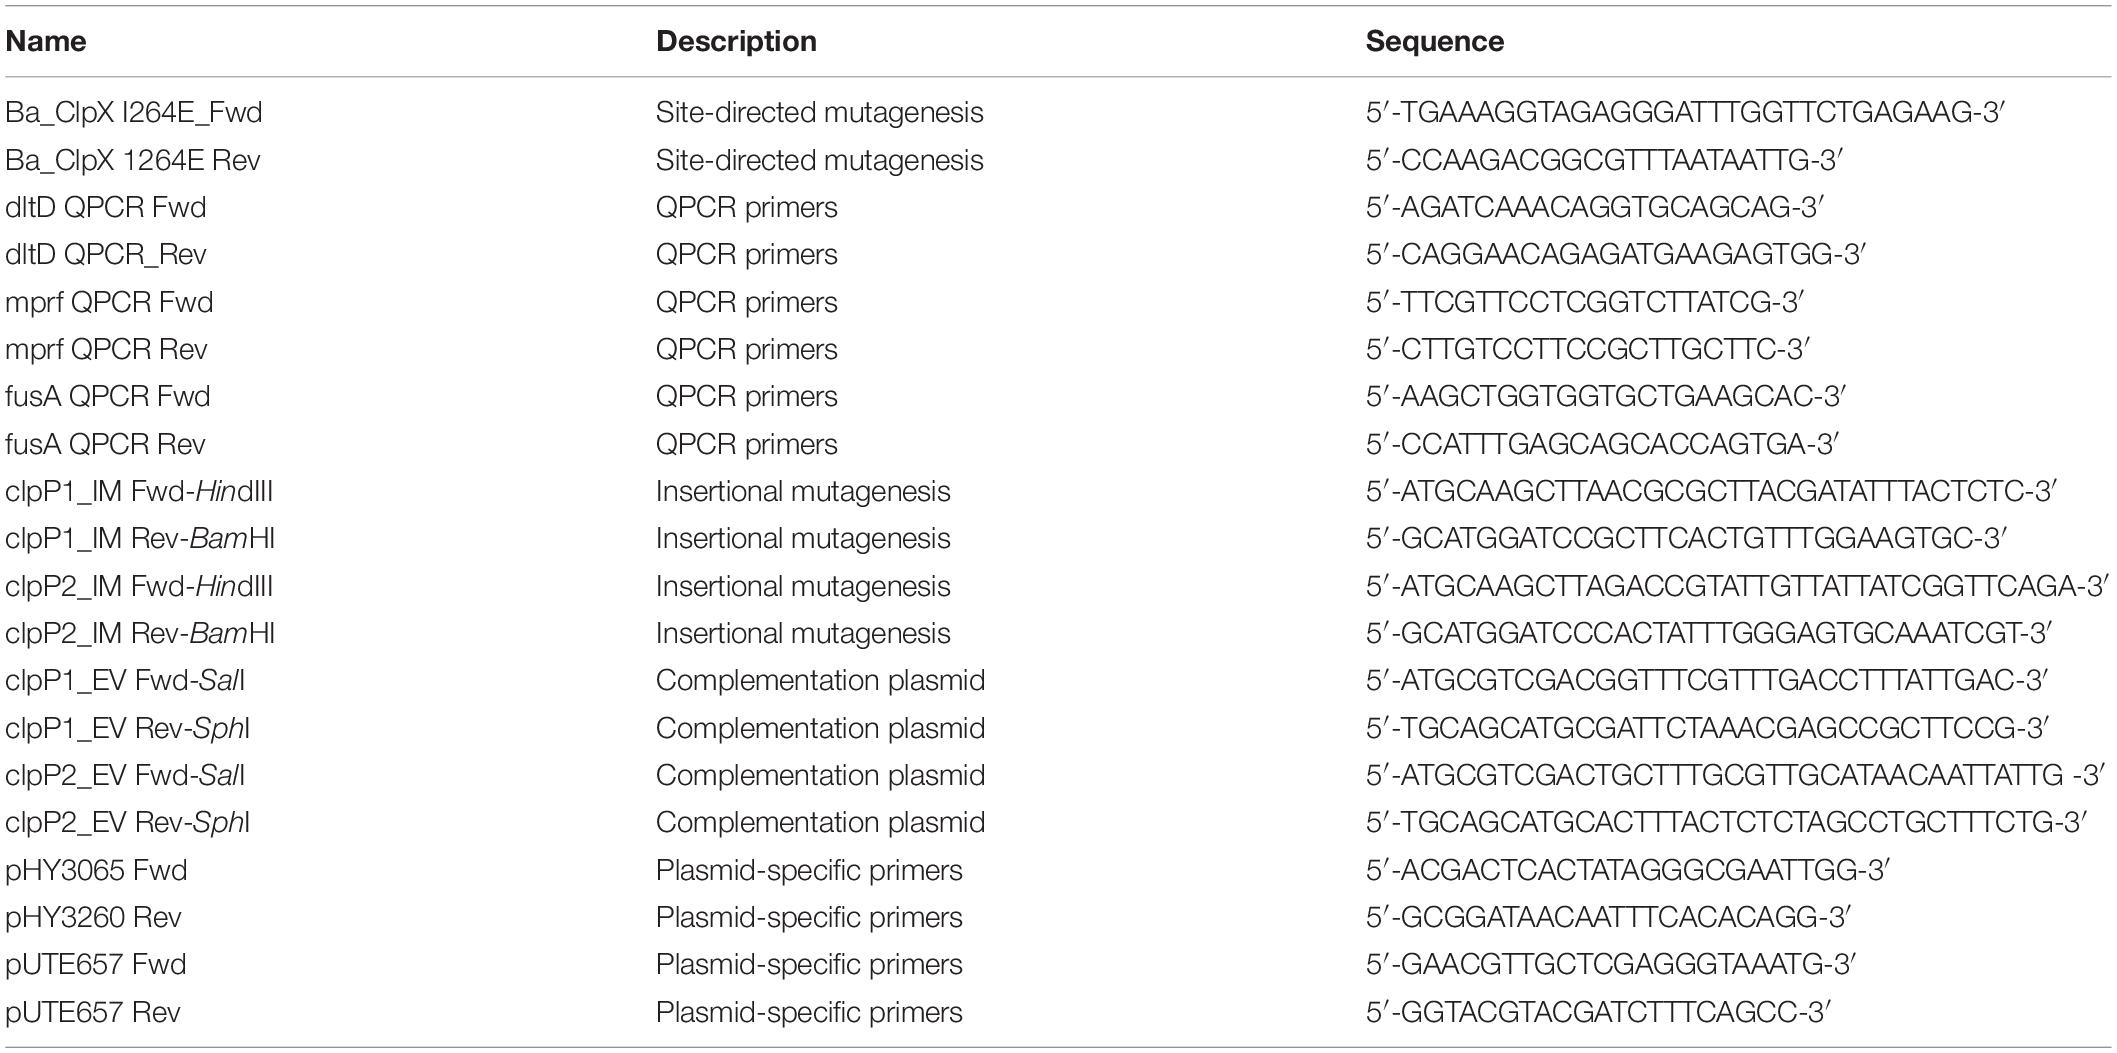
Task: Click the Name column header
Action: 45,41
